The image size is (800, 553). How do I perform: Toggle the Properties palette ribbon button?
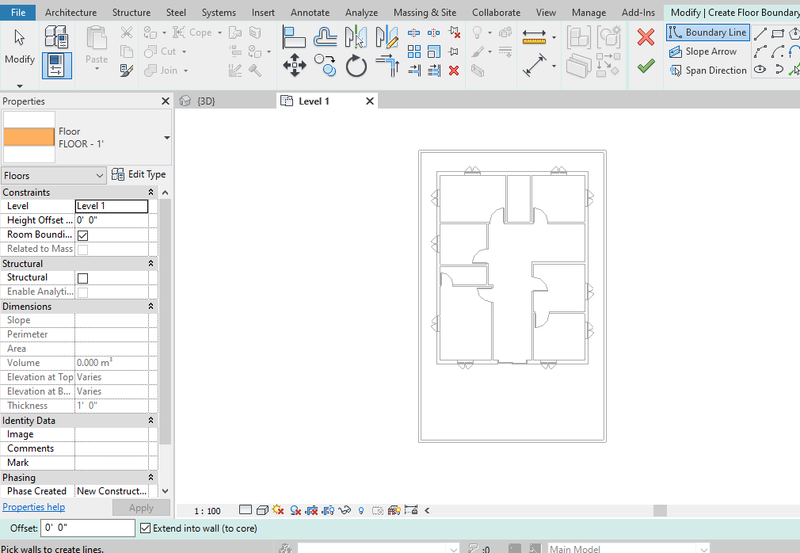56,65
